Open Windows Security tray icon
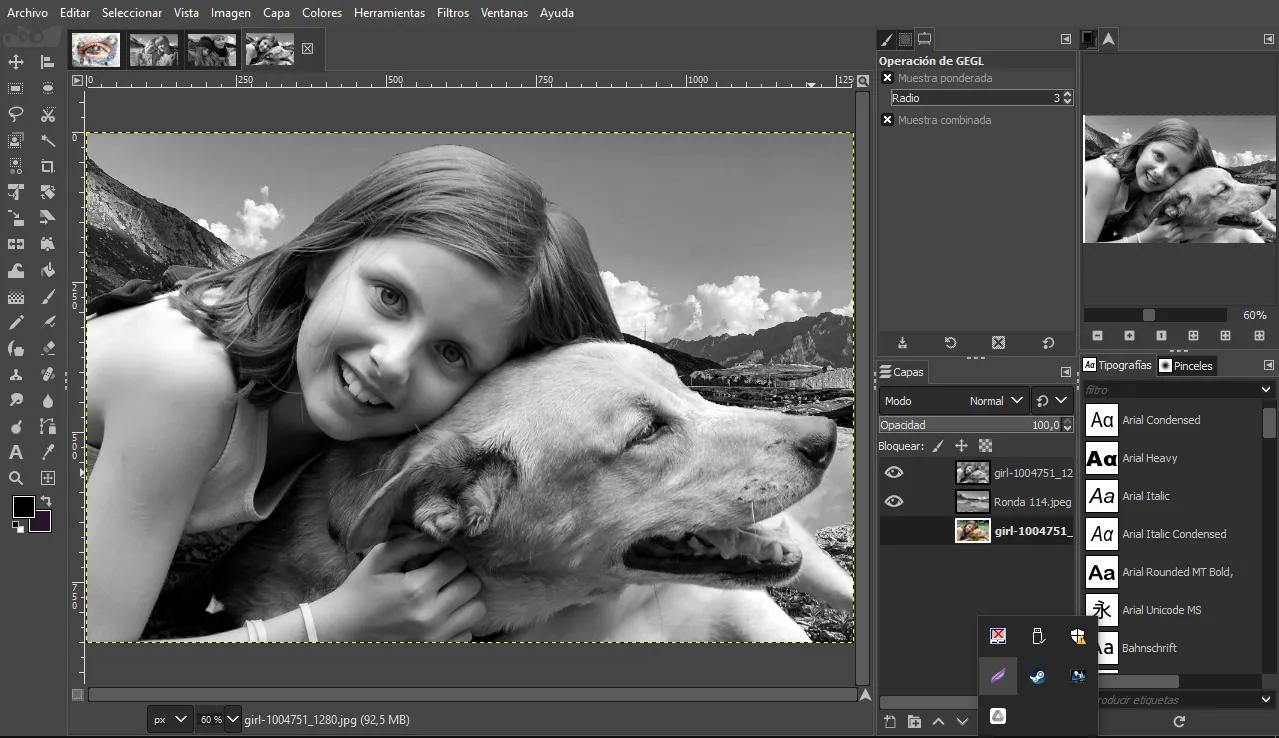The width and height of the screenshot is (1279, 738). 1077,636
